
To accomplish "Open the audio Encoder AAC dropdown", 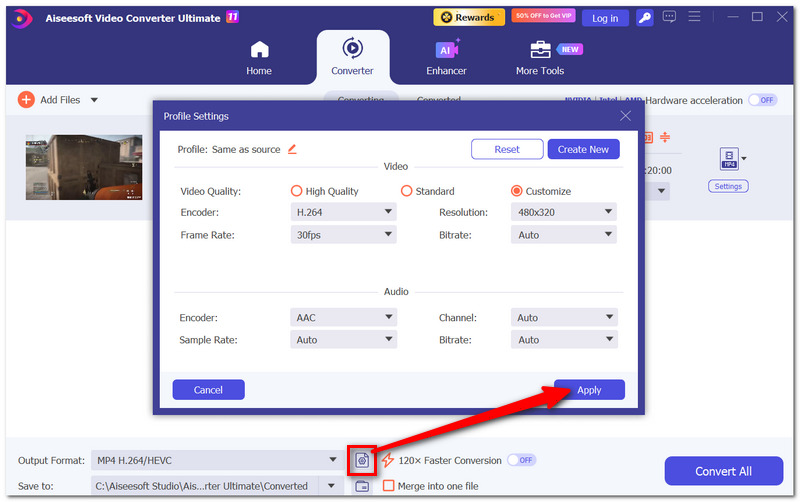I will [343, 317].
